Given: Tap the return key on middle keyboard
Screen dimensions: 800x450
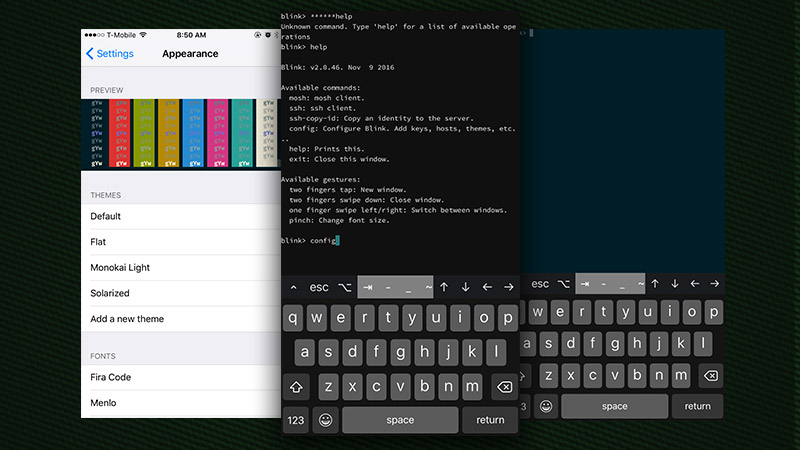Looking at the screenshot, I should pos(490,420).
